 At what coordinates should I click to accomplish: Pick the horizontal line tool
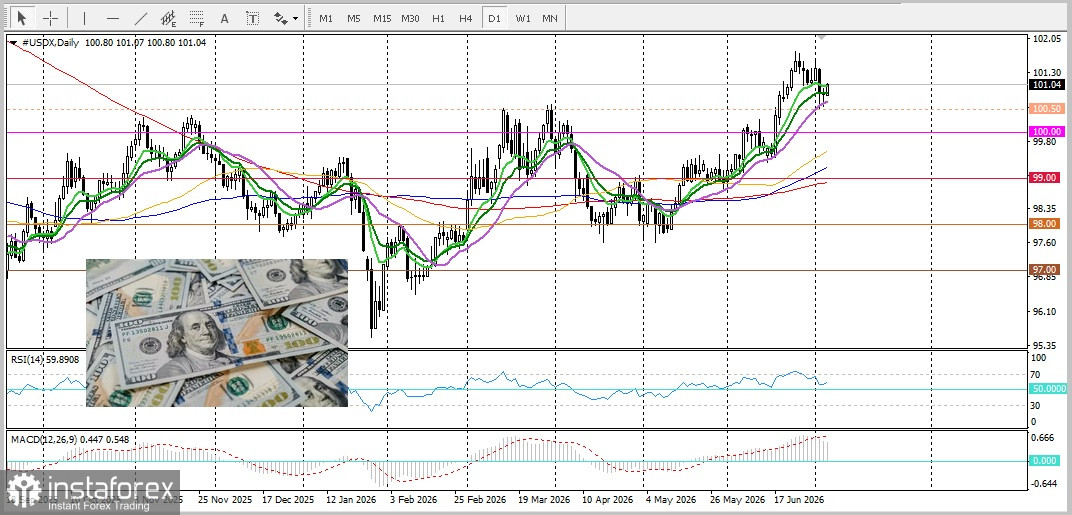113,18
